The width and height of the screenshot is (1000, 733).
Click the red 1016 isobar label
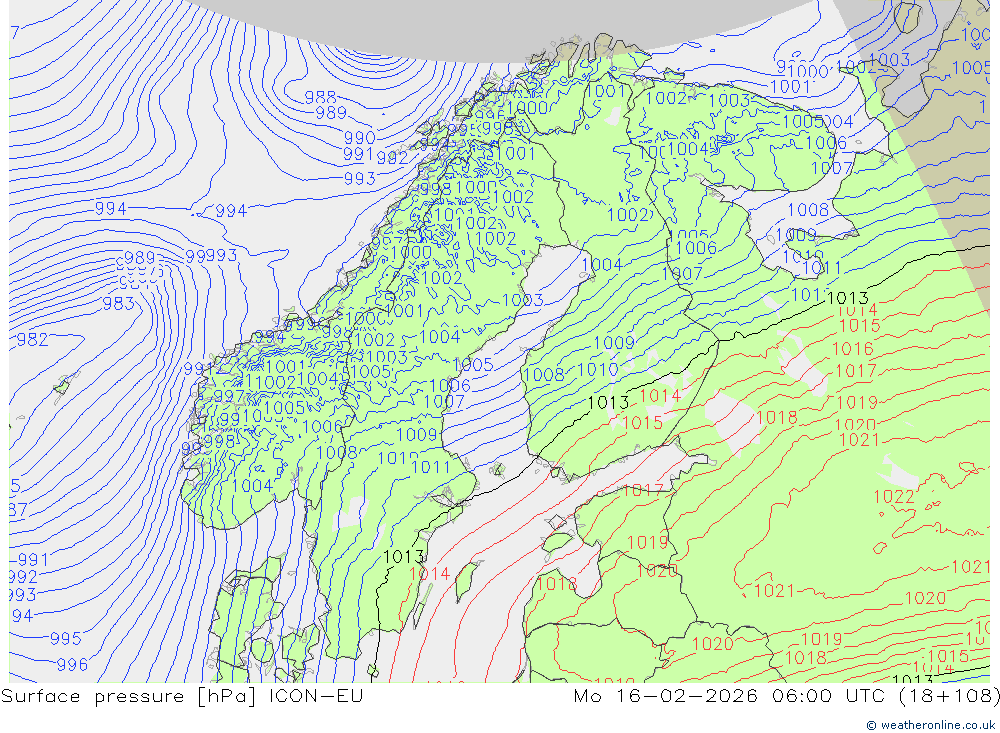pyautogui.click(x=853, y=349)
